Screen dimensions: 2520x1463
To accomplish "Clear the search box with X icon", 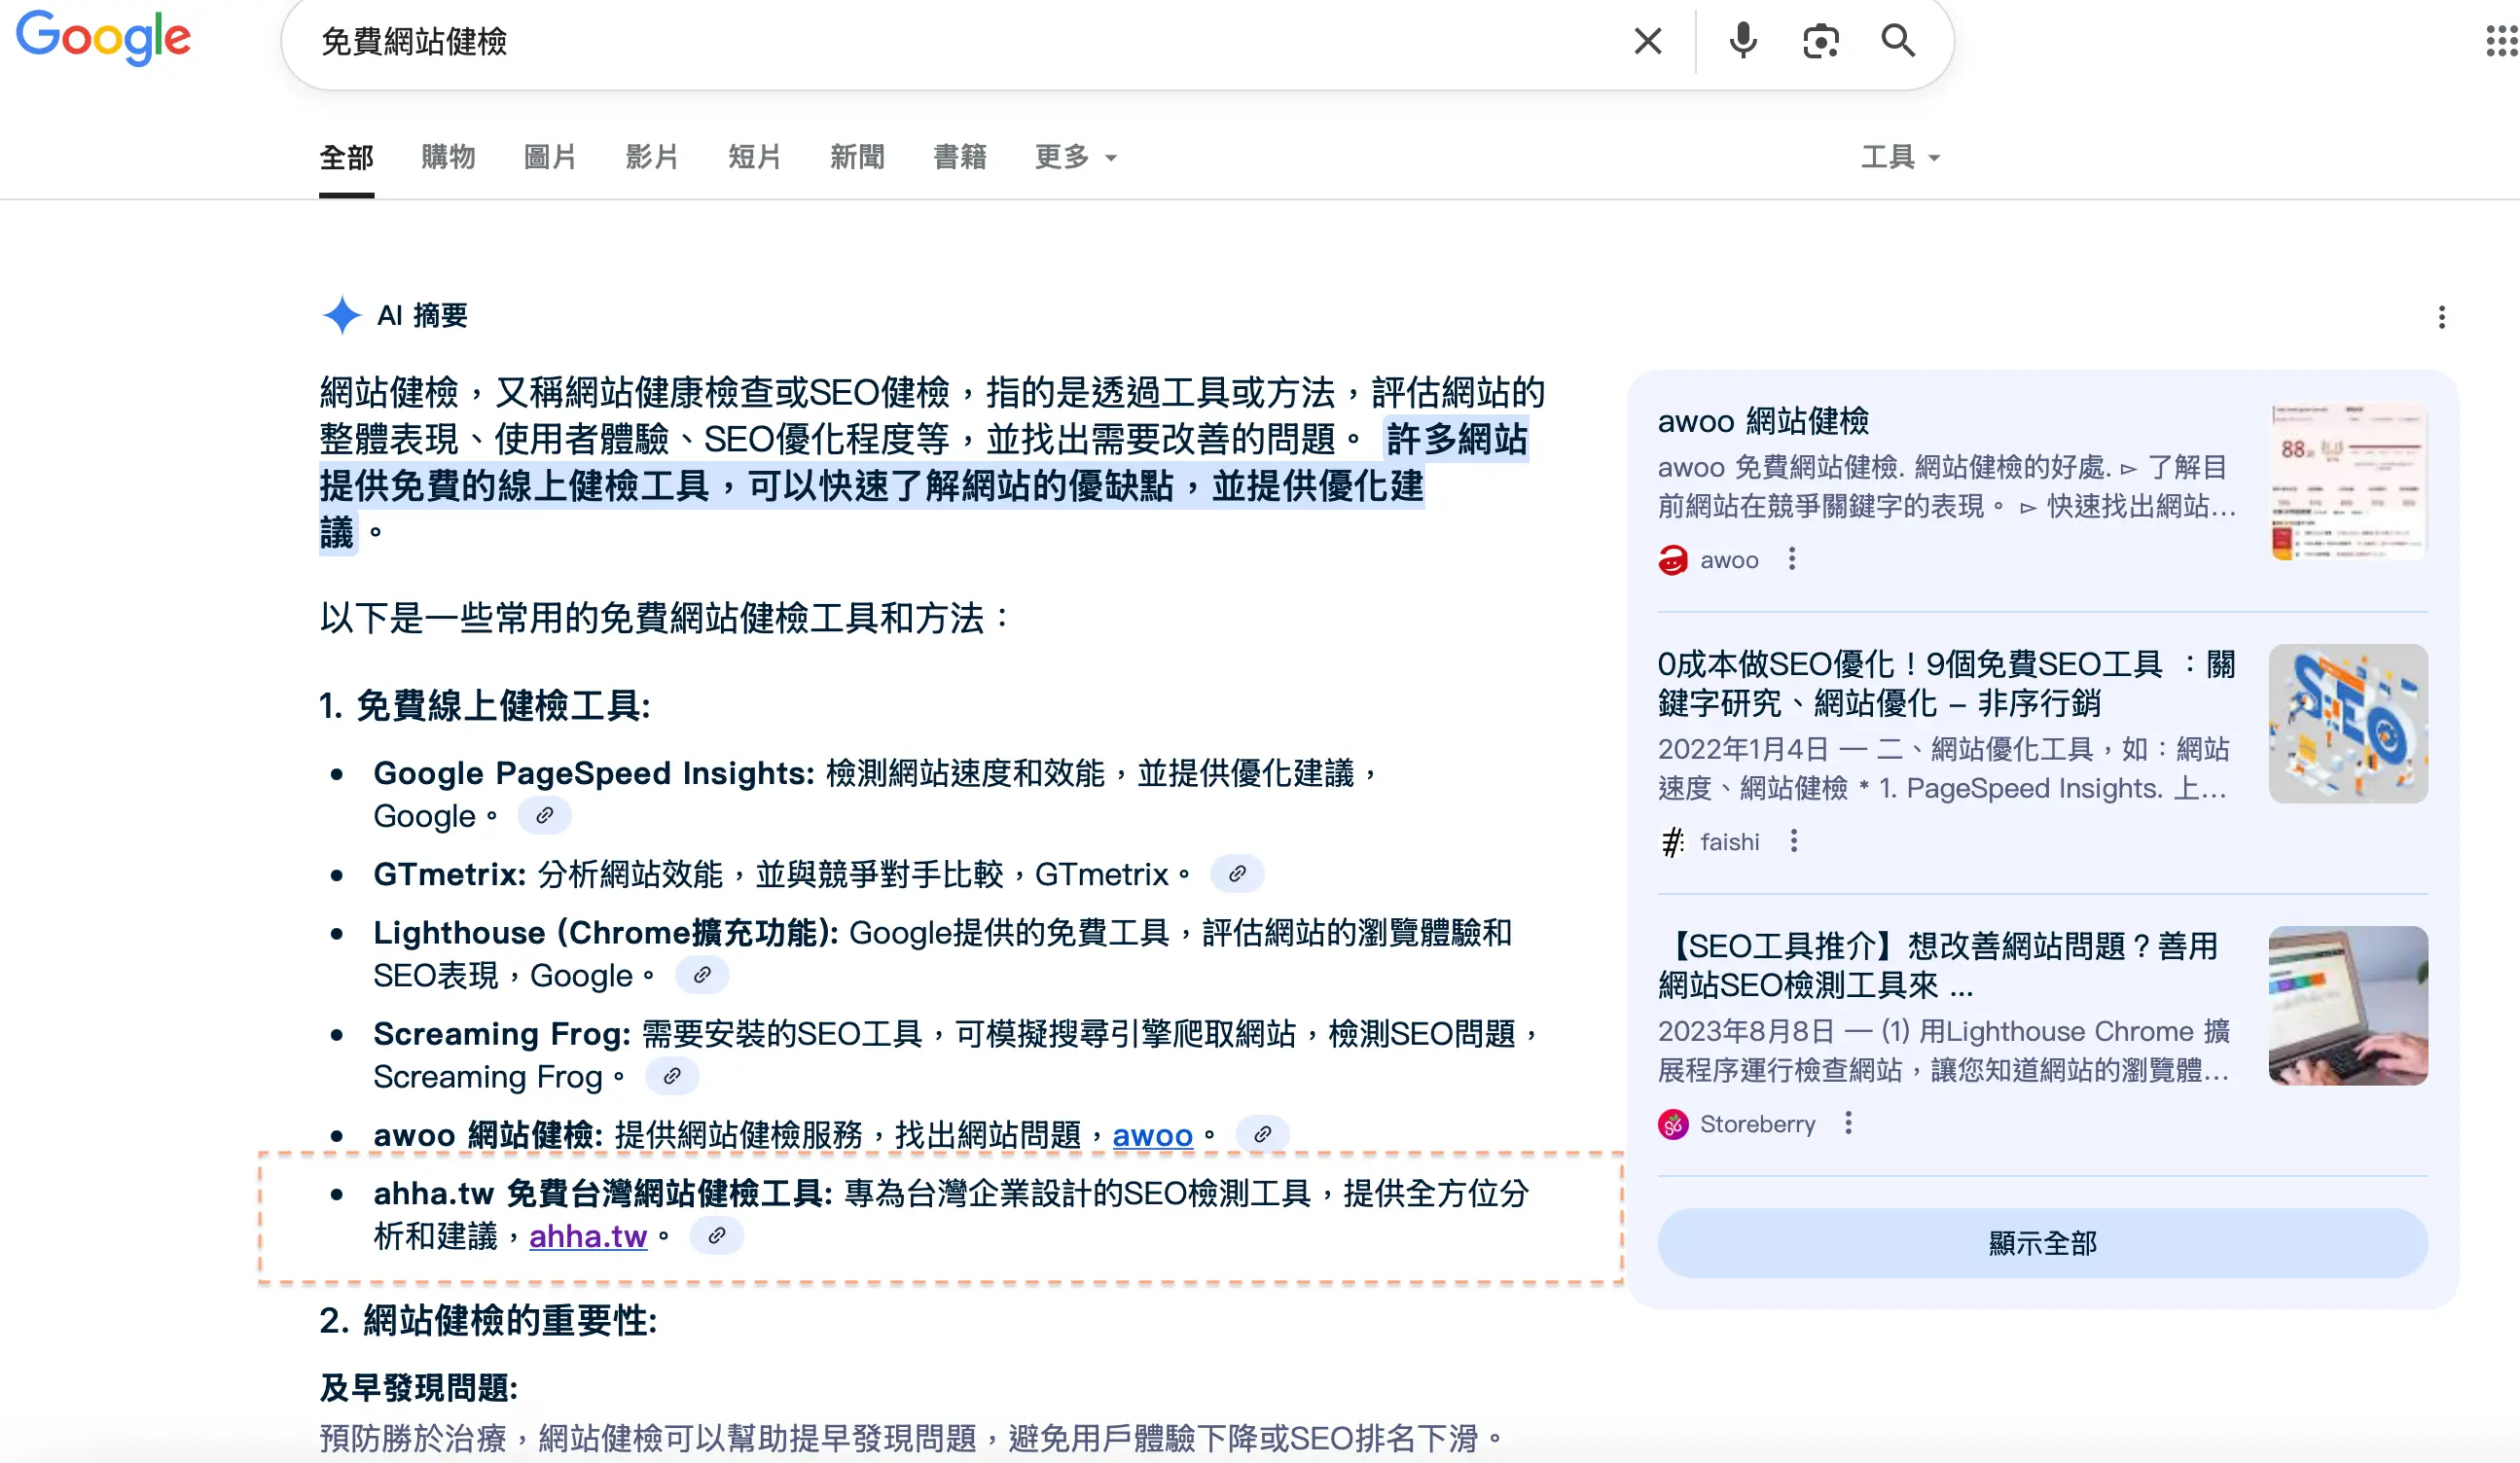I will click(1647, 41).
